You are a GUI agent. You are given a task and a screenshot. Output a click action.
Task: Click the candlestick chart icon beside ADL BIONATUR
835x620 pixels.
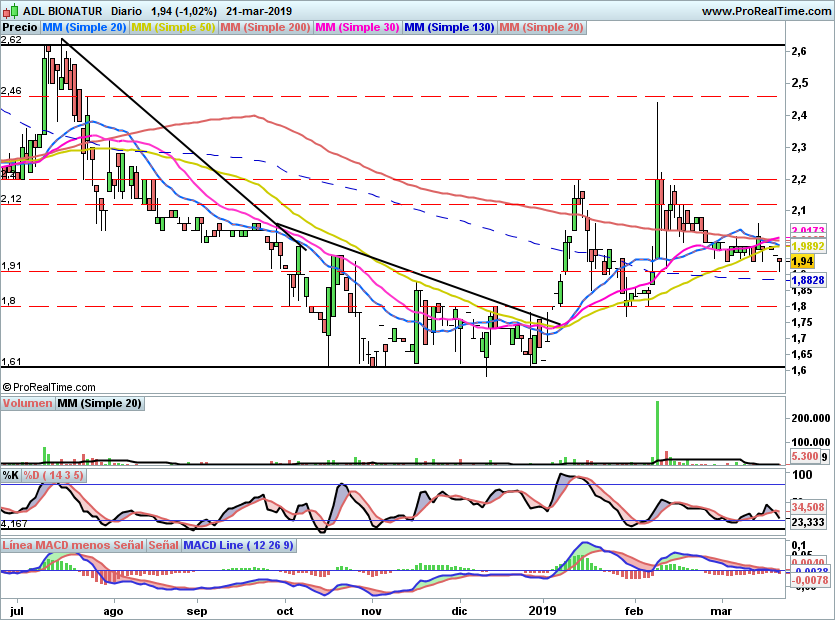(x=12, y=10)
